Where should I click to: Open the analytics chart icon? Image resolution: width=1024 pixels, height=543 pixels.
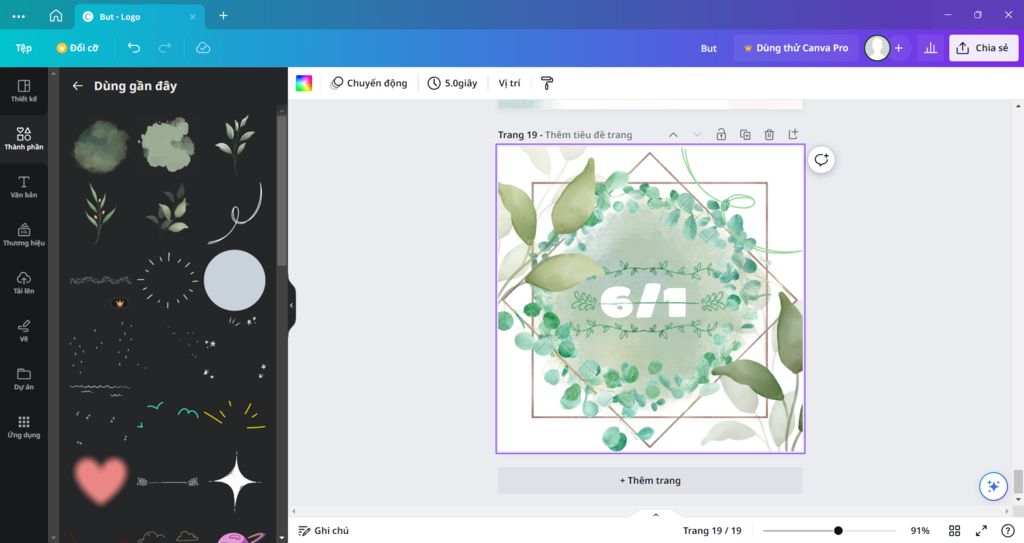931,48
